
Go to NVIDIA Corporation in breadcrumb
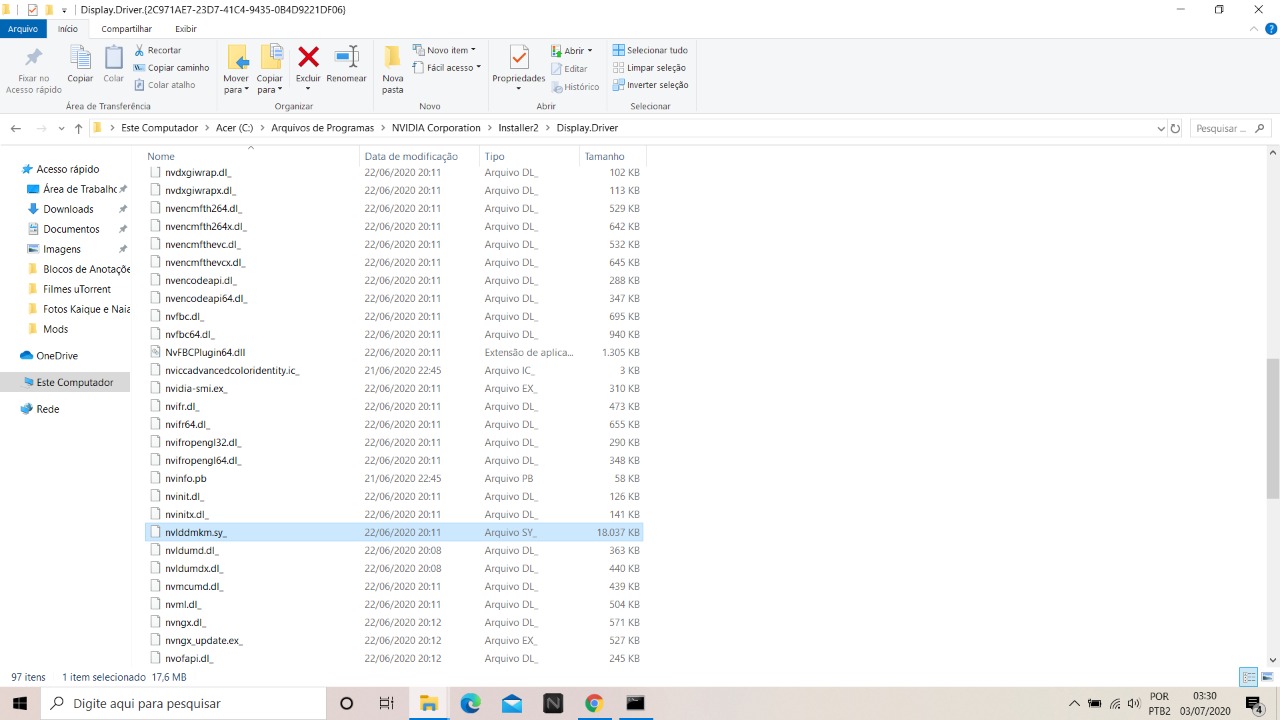pyautogui.click(x=436, y=128)
